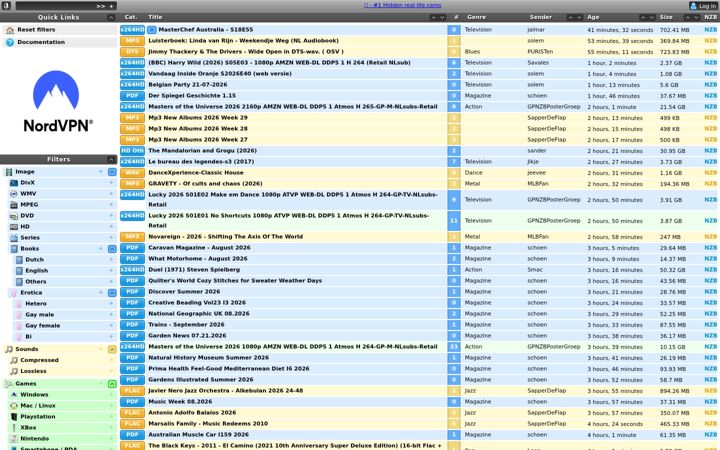Click the Books filter book icon
This screenshot has height=450, width=720.
click(x=14, y=249)
